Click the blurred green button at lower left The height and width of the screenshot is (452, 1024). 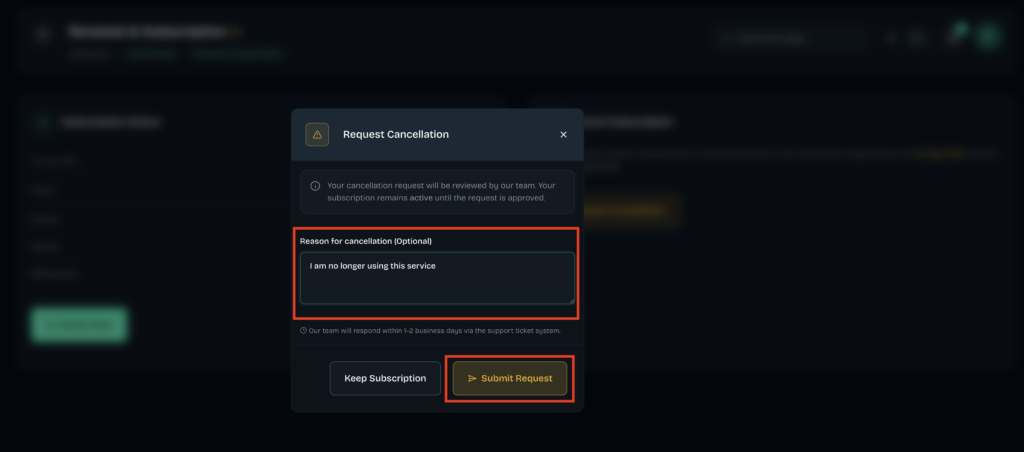tap(79, 325)
